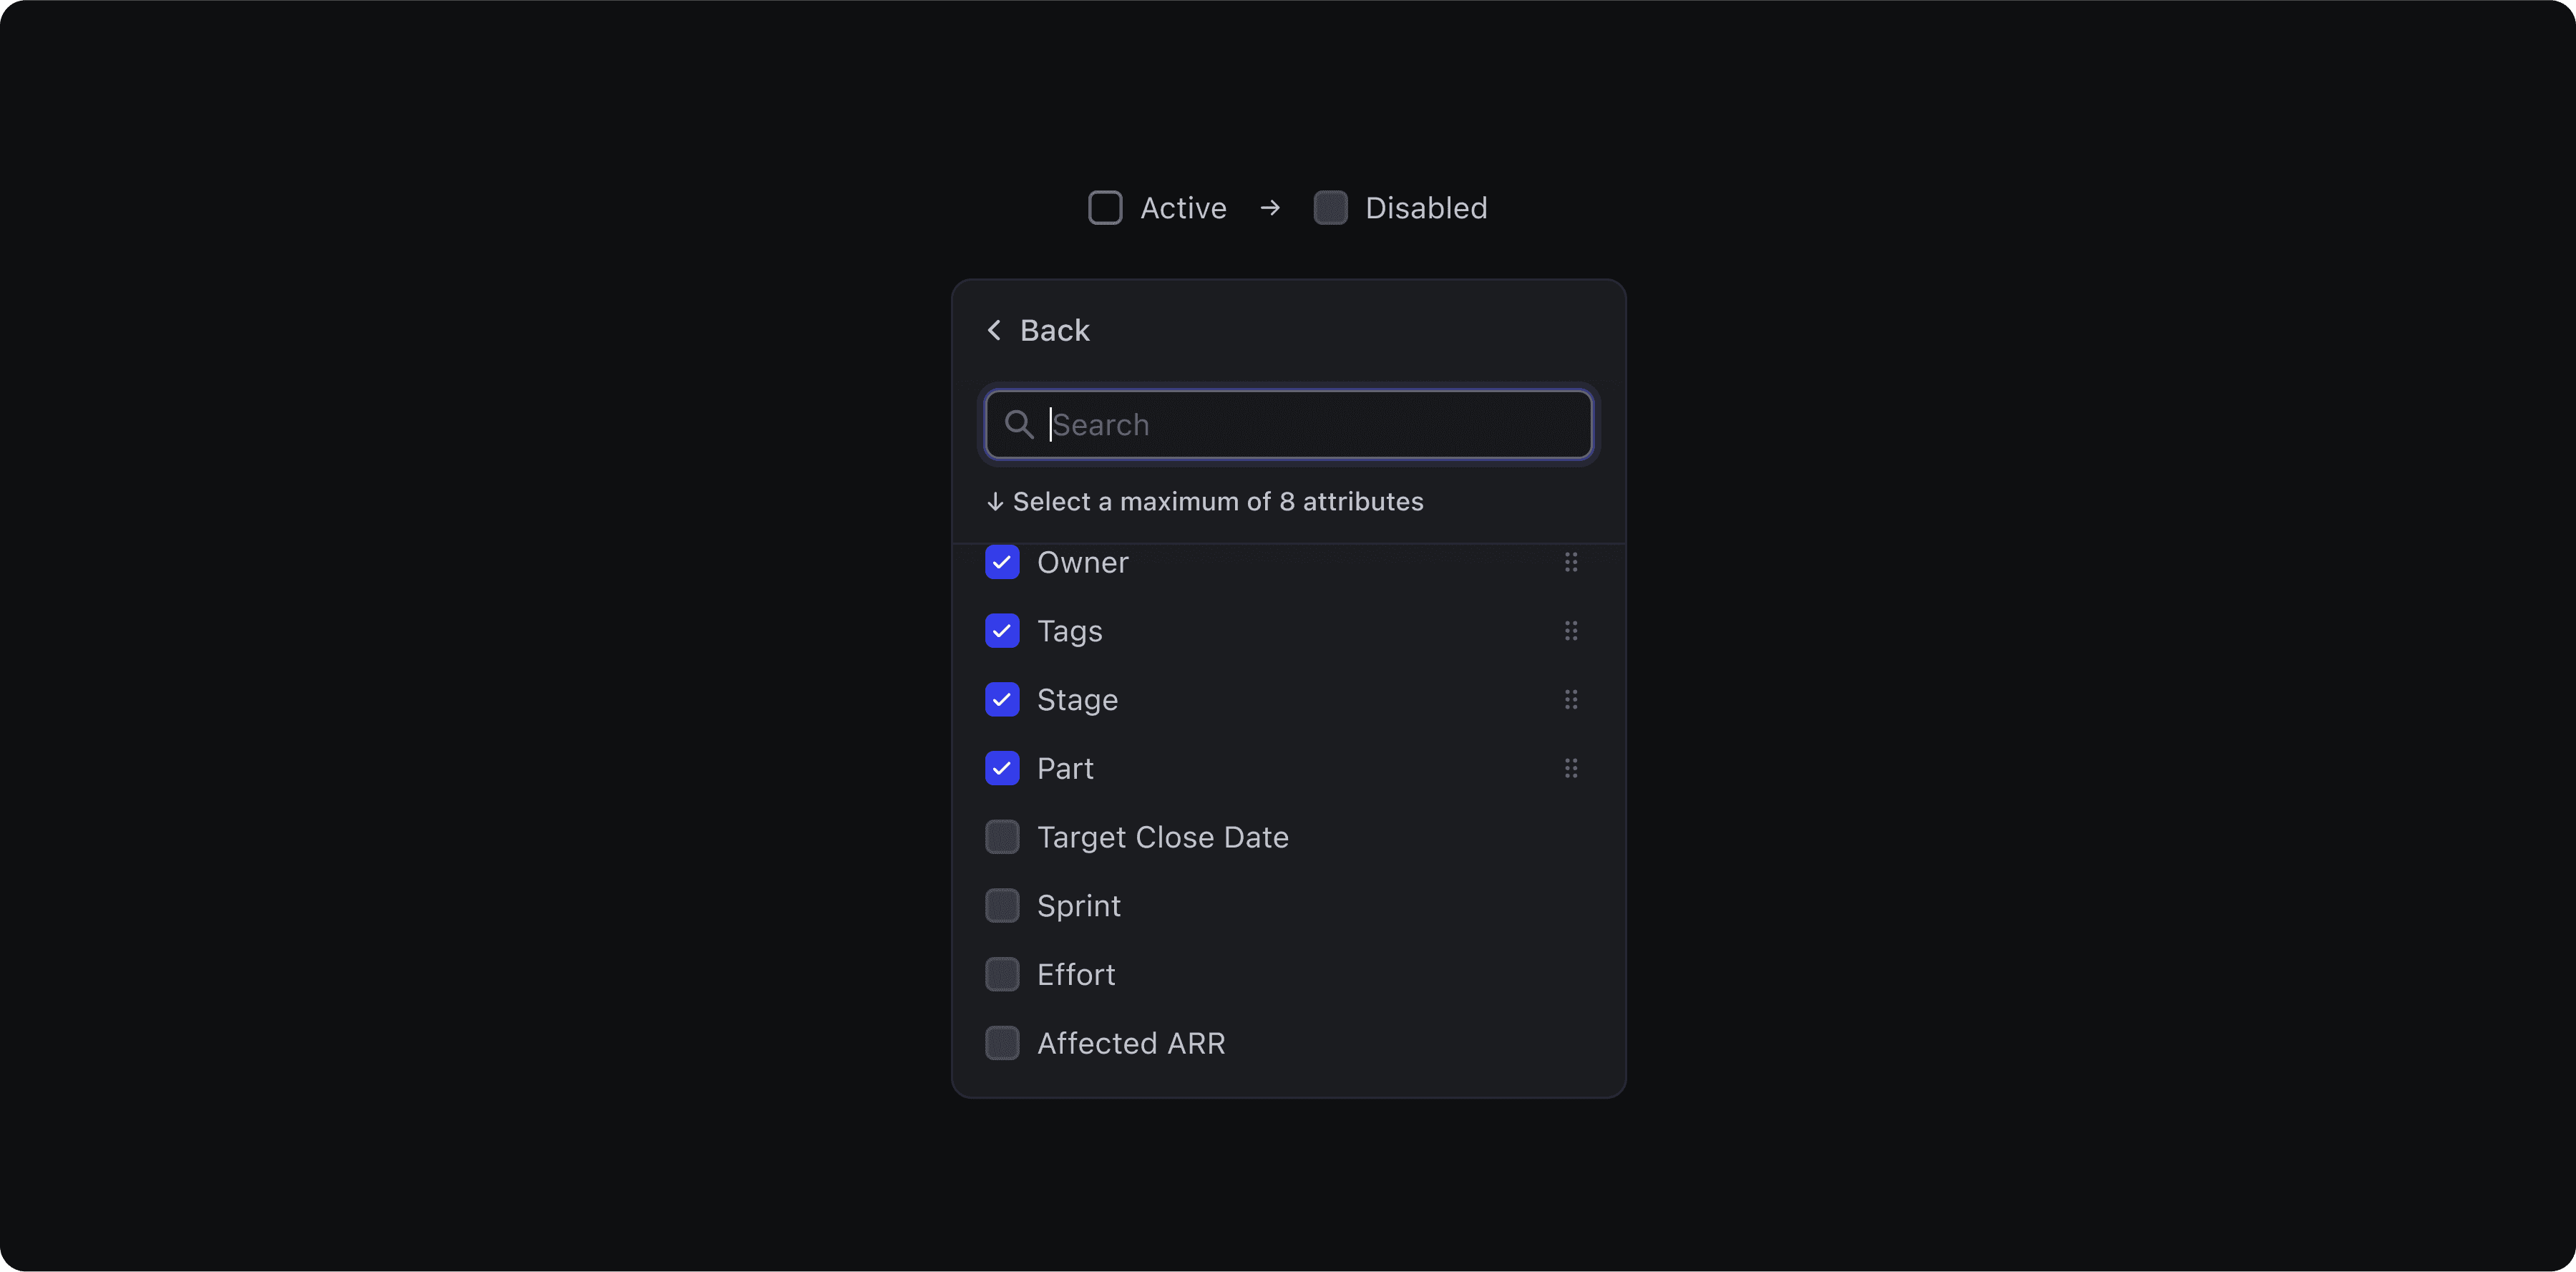Screen dimensions: 2576x1272
Task: Go back using the Back button
Action: pyautogui.click(x=1053, y=330)
